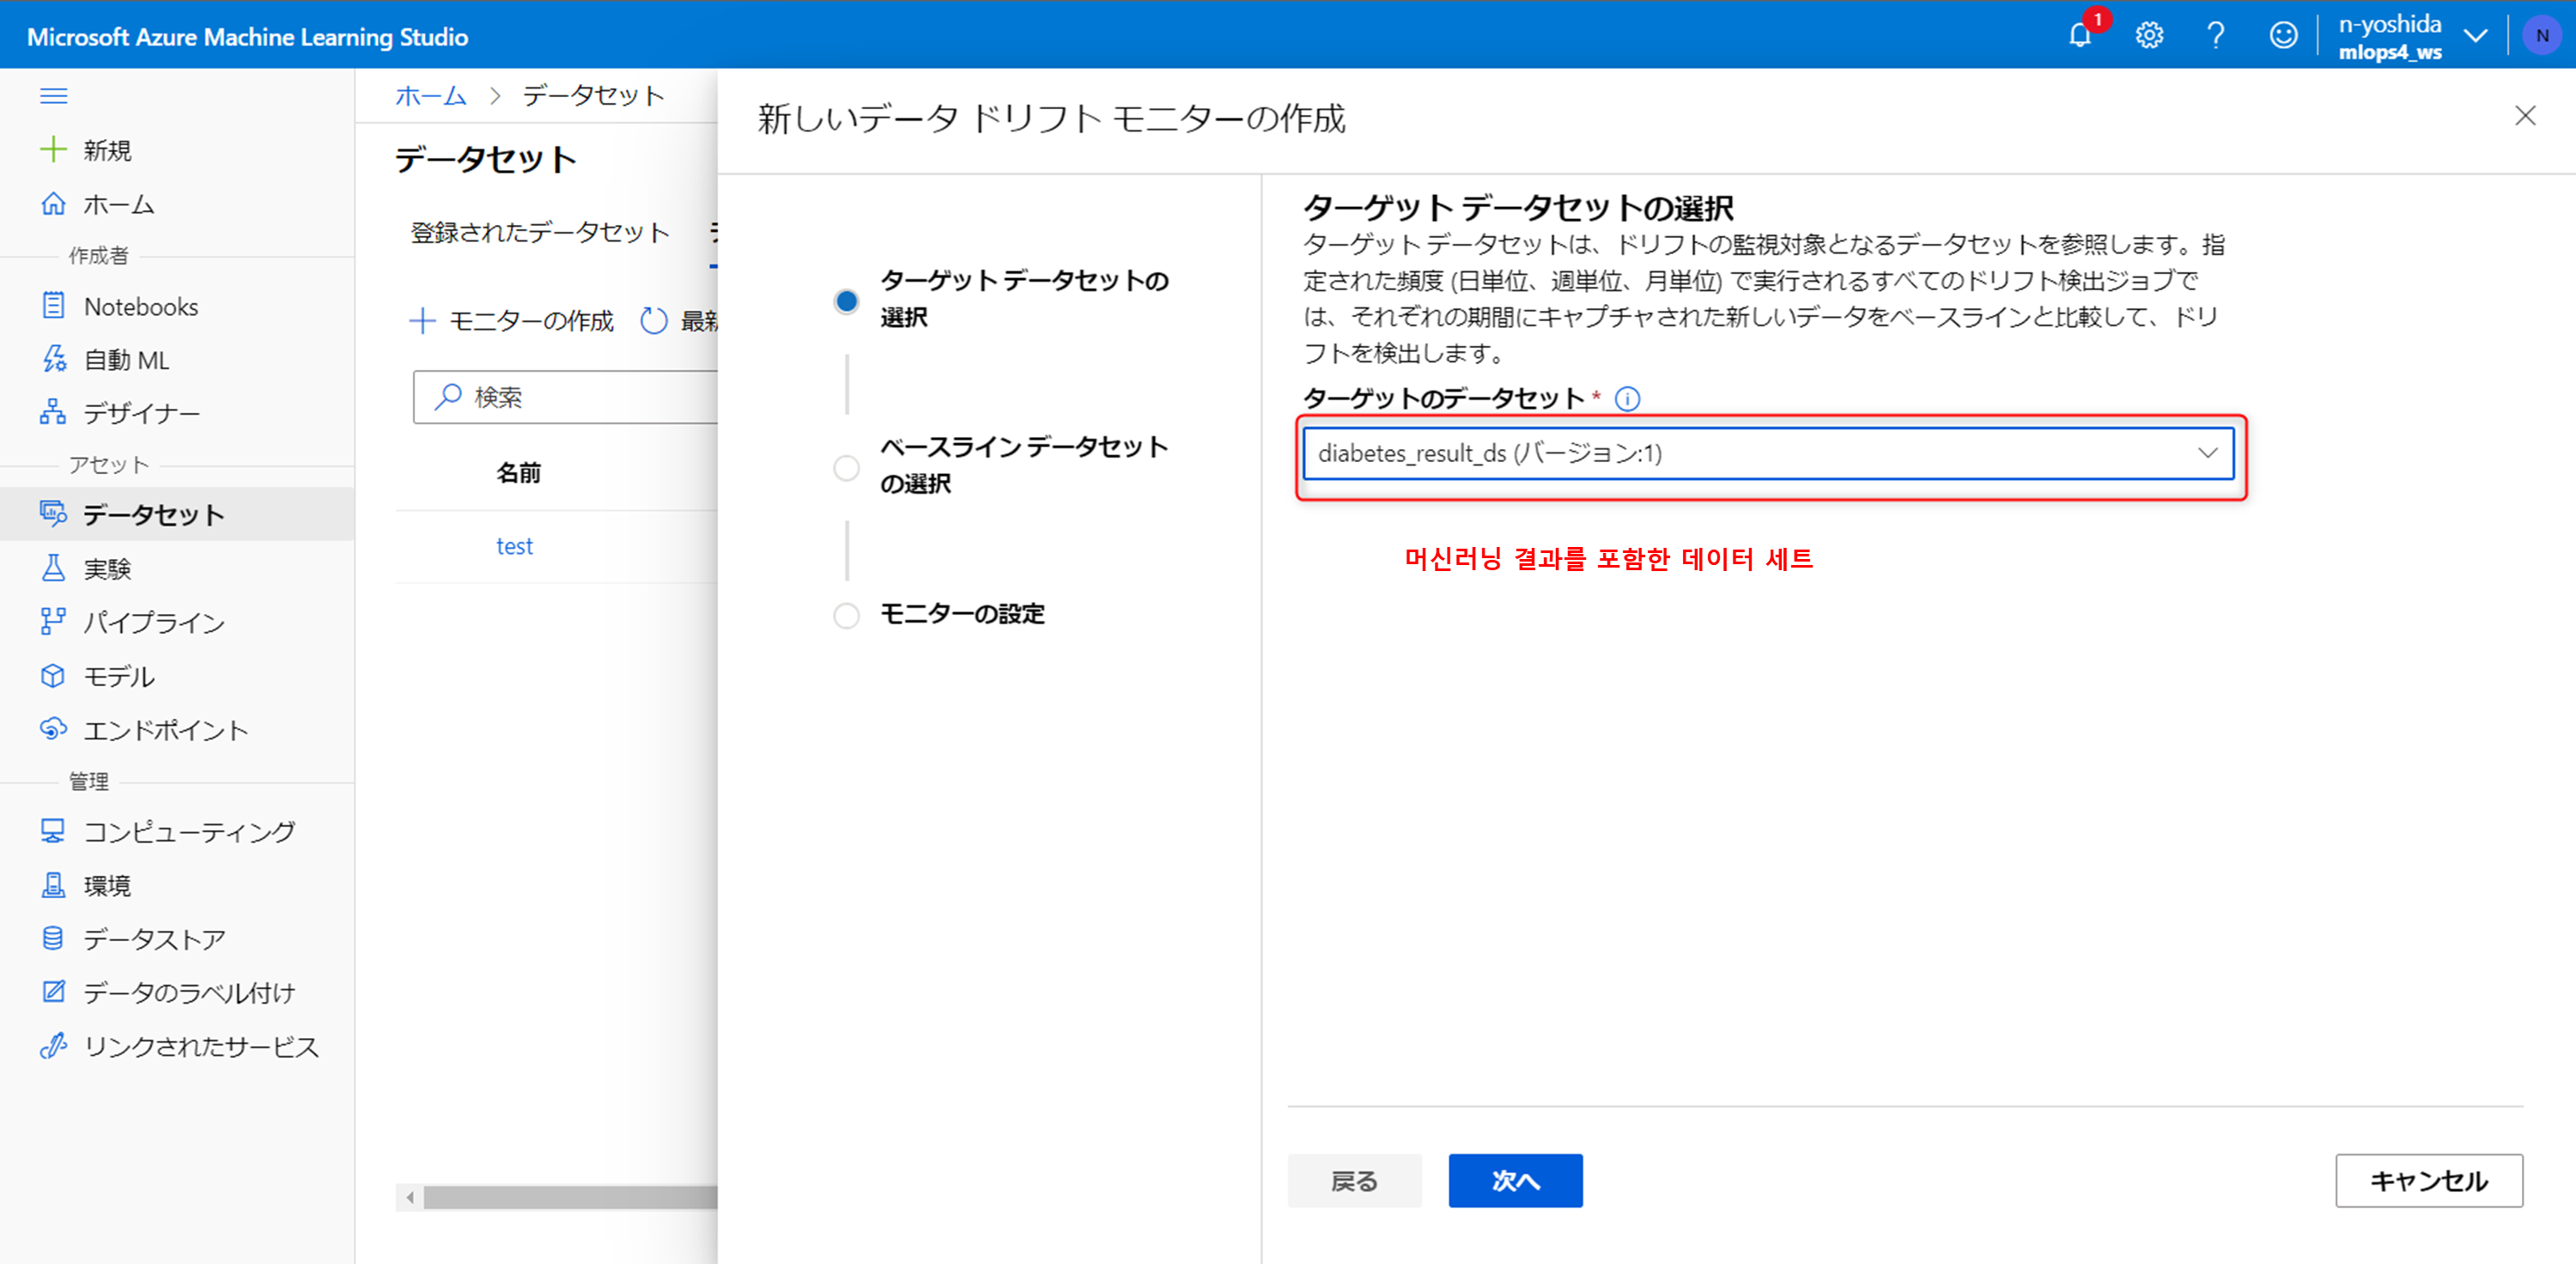The height and width of the screenshot is (1264, 2576).
Task: Click the notifications bell icon
Action: [2079, 36]
